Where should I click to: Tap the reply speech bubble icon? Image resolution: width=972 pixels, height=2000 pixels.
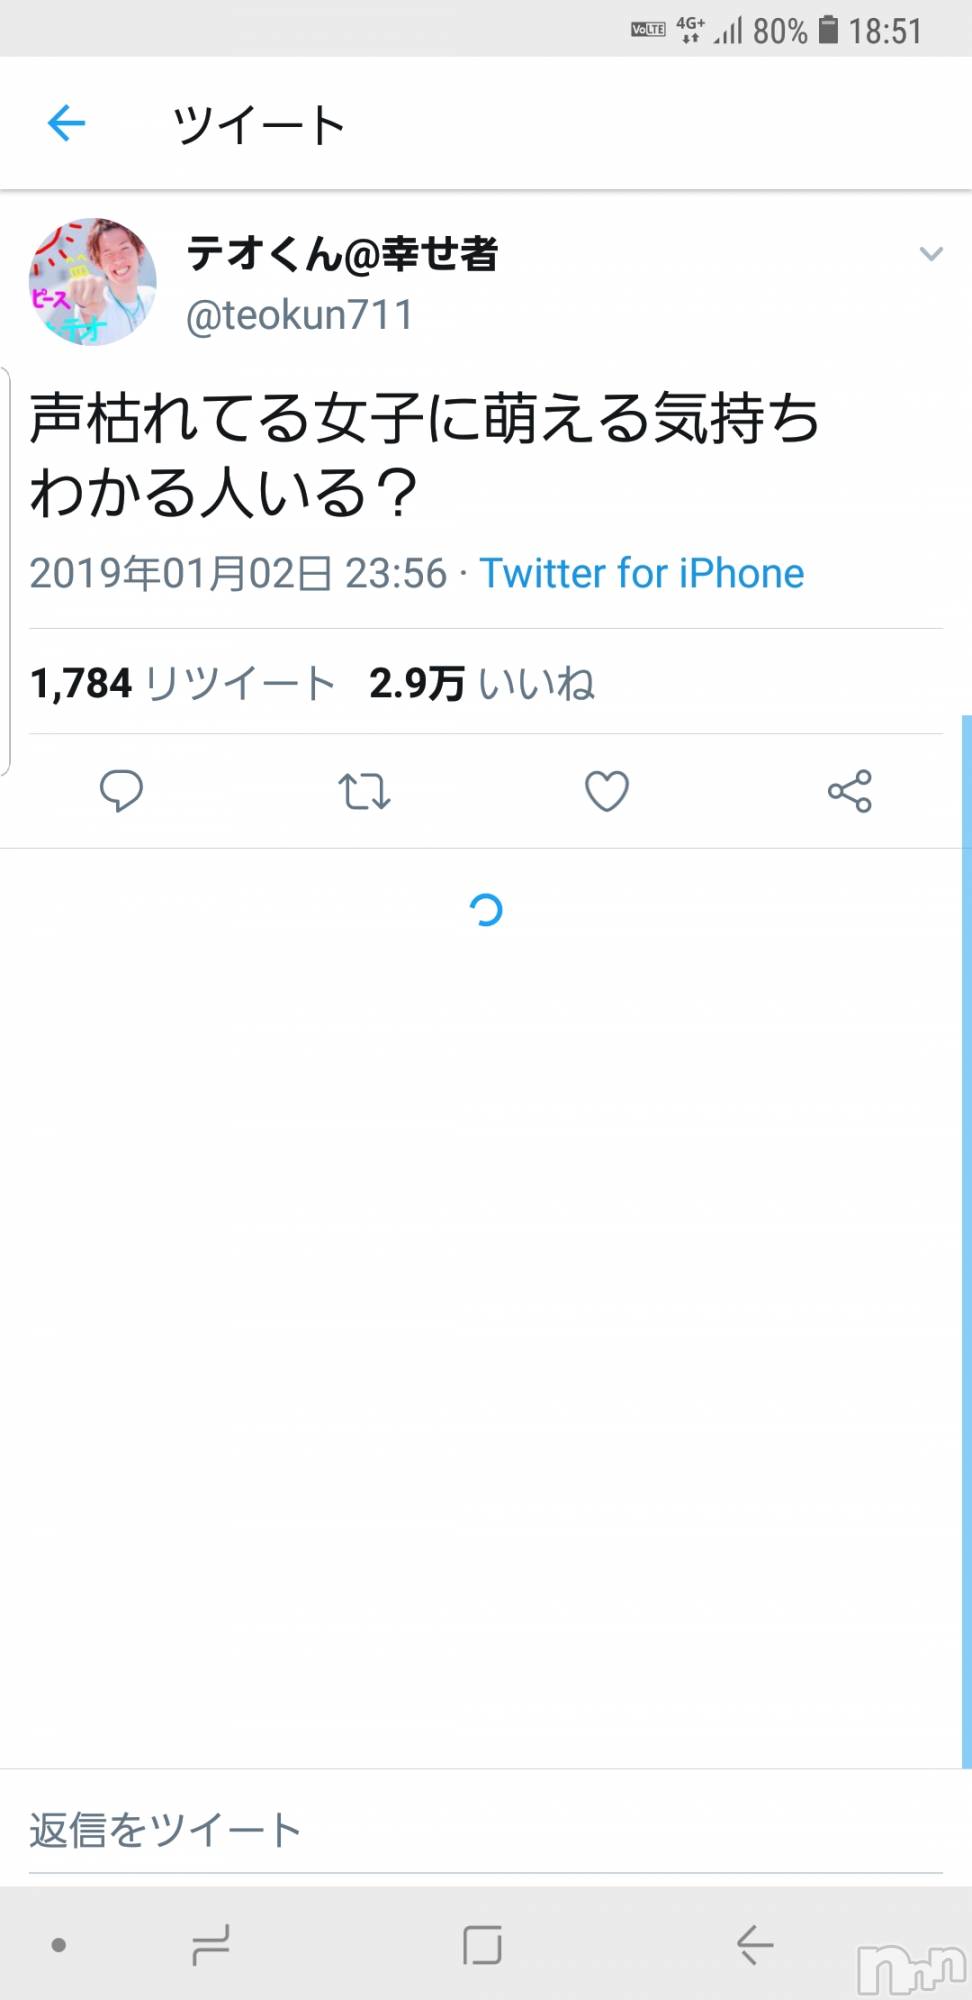(121, 791)
